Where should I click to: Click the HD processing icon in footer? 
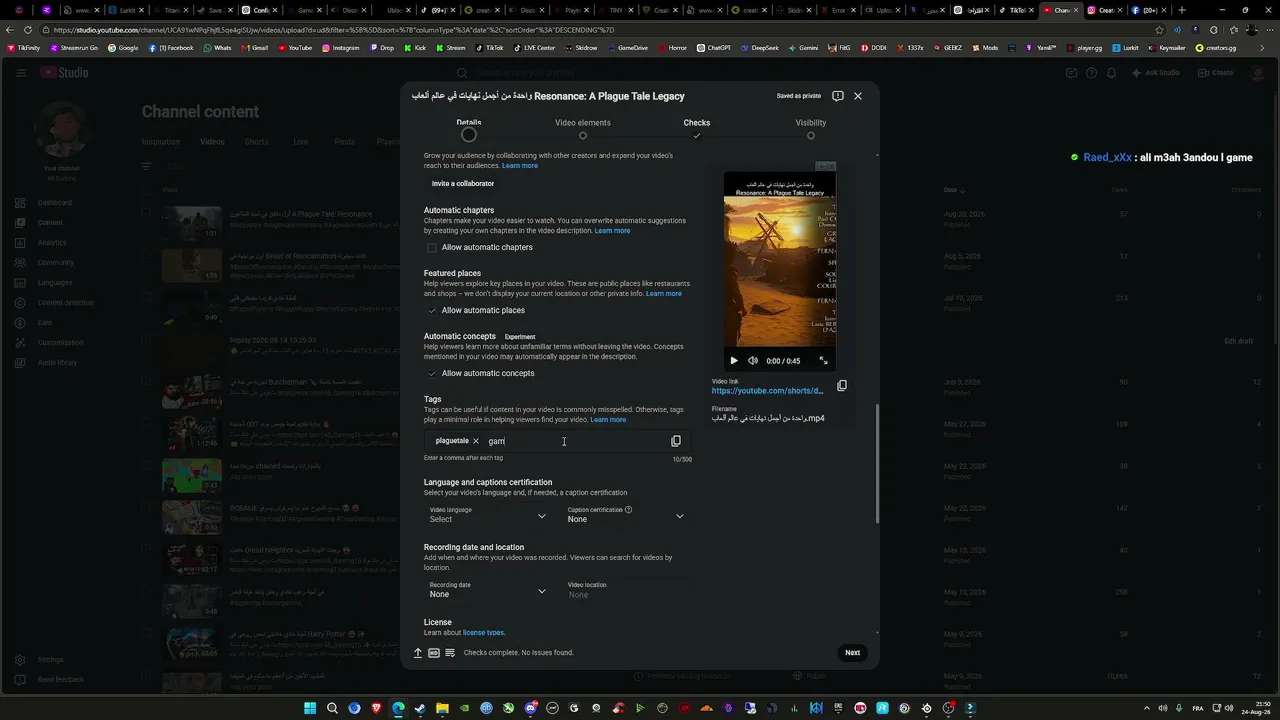pyautogui.click(x=434, y=653)
